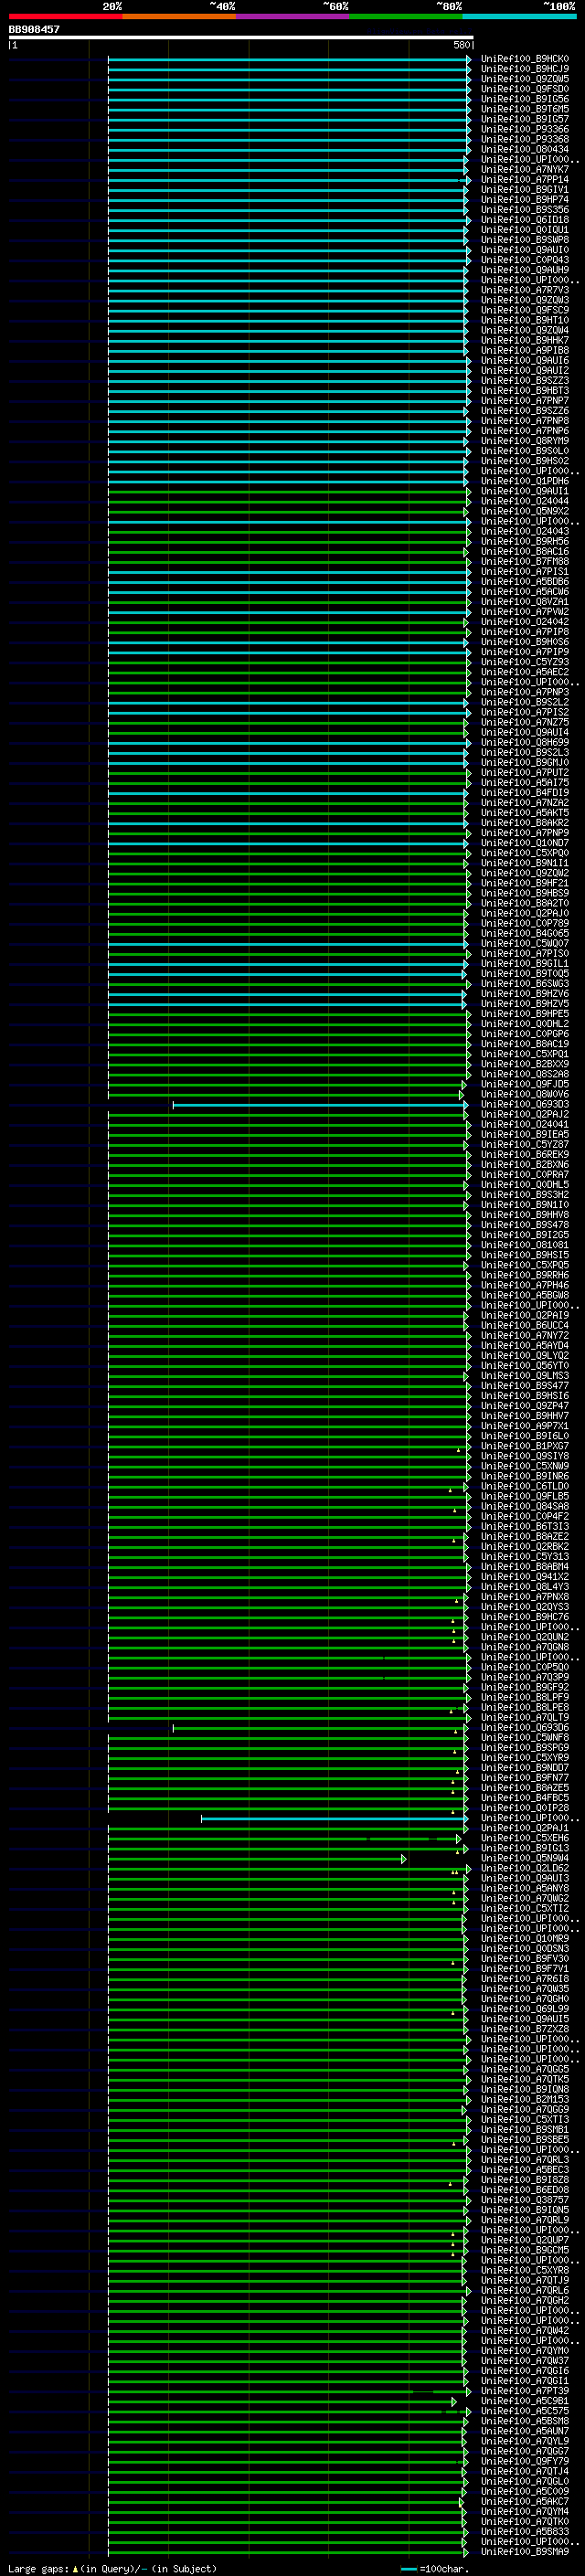The image size is (585, 2576).
Task: Select hit label UniRef100_B1PXG7
Action: (525, 1446)
